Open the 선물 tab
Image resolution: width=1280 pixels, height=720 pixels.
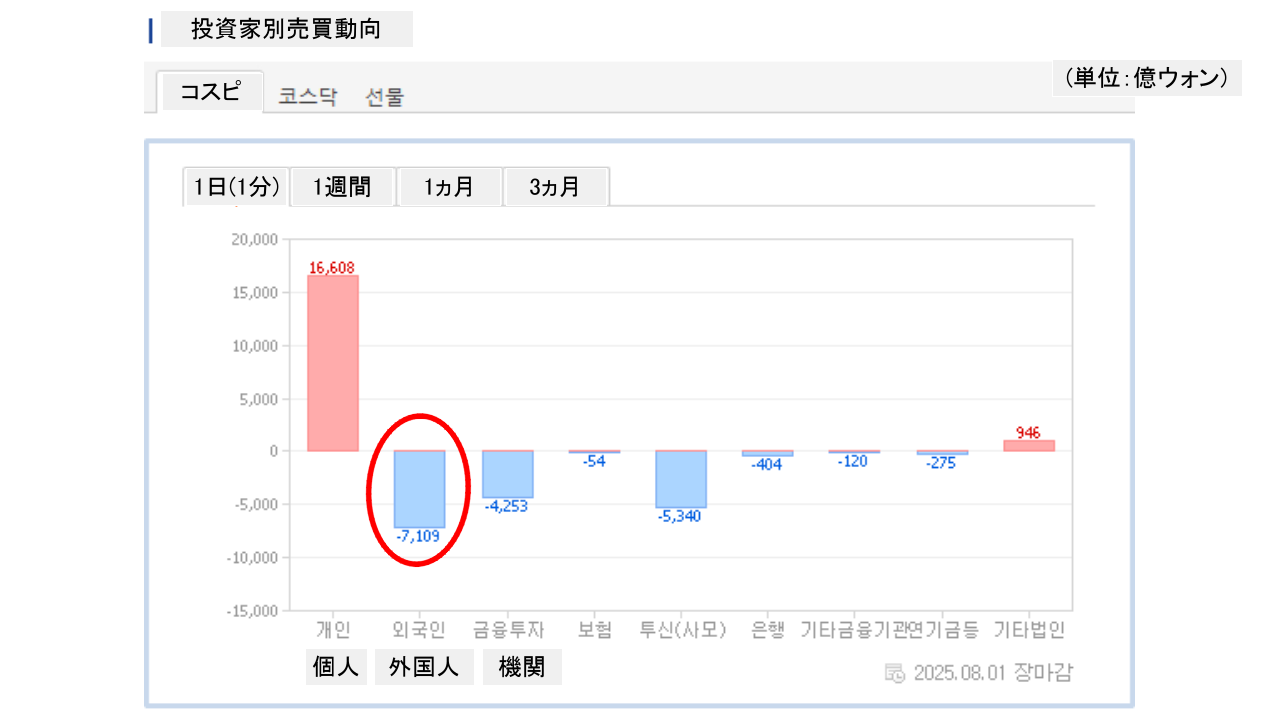[385, 97]
